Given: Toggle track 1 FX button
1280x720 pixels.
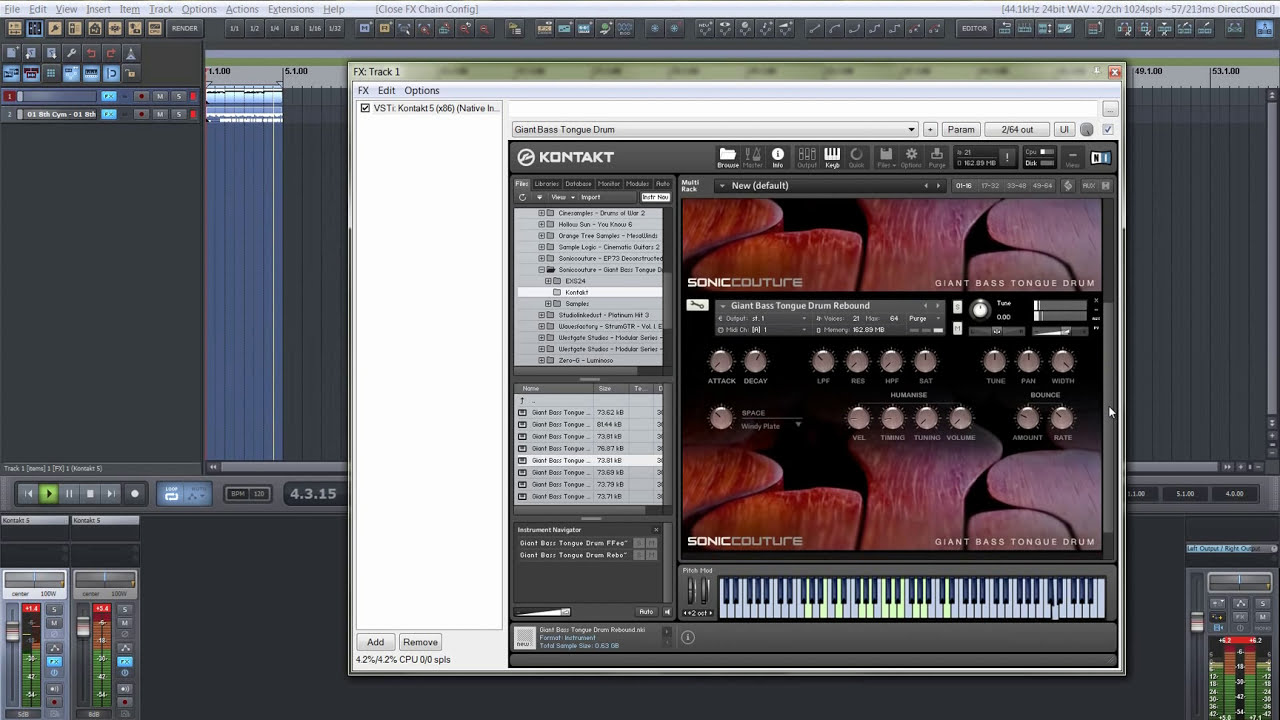Looking at the screenshot, I should pyautogui.click(x=109, y=96).
